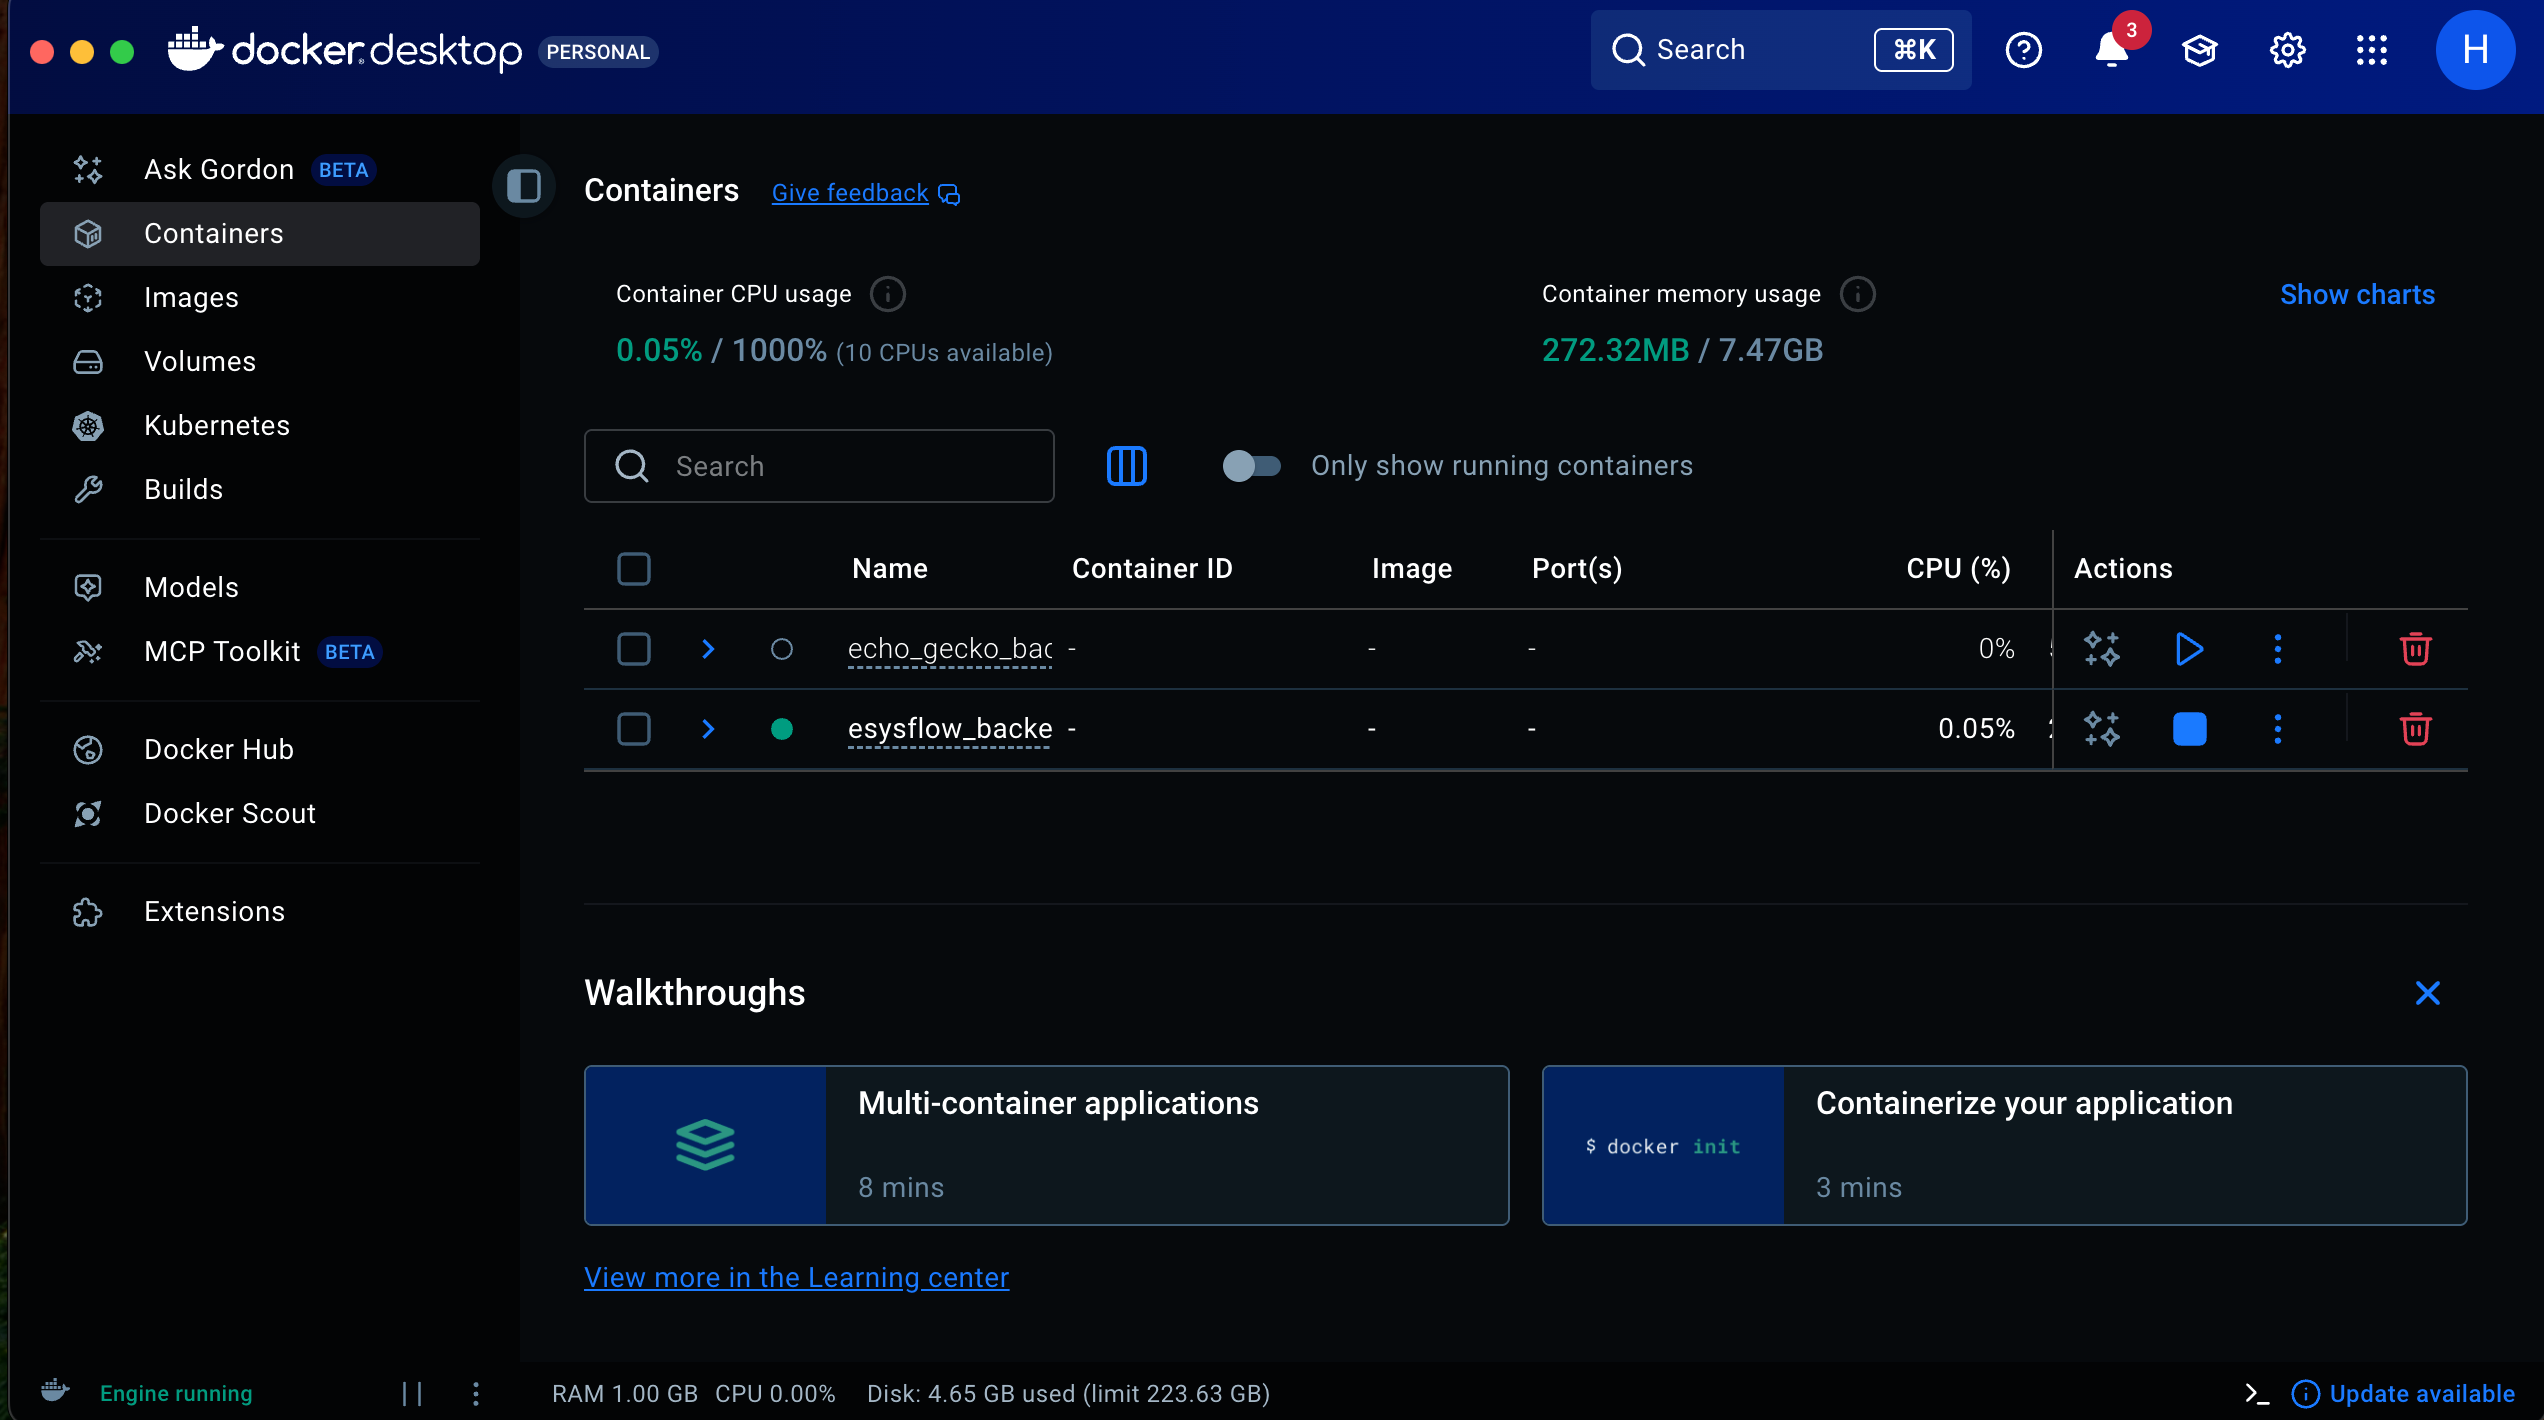This screenshot has height=1420, width=2544.
Task: Open Docker Hub from the sidebar
Action: tap(259, 749)
